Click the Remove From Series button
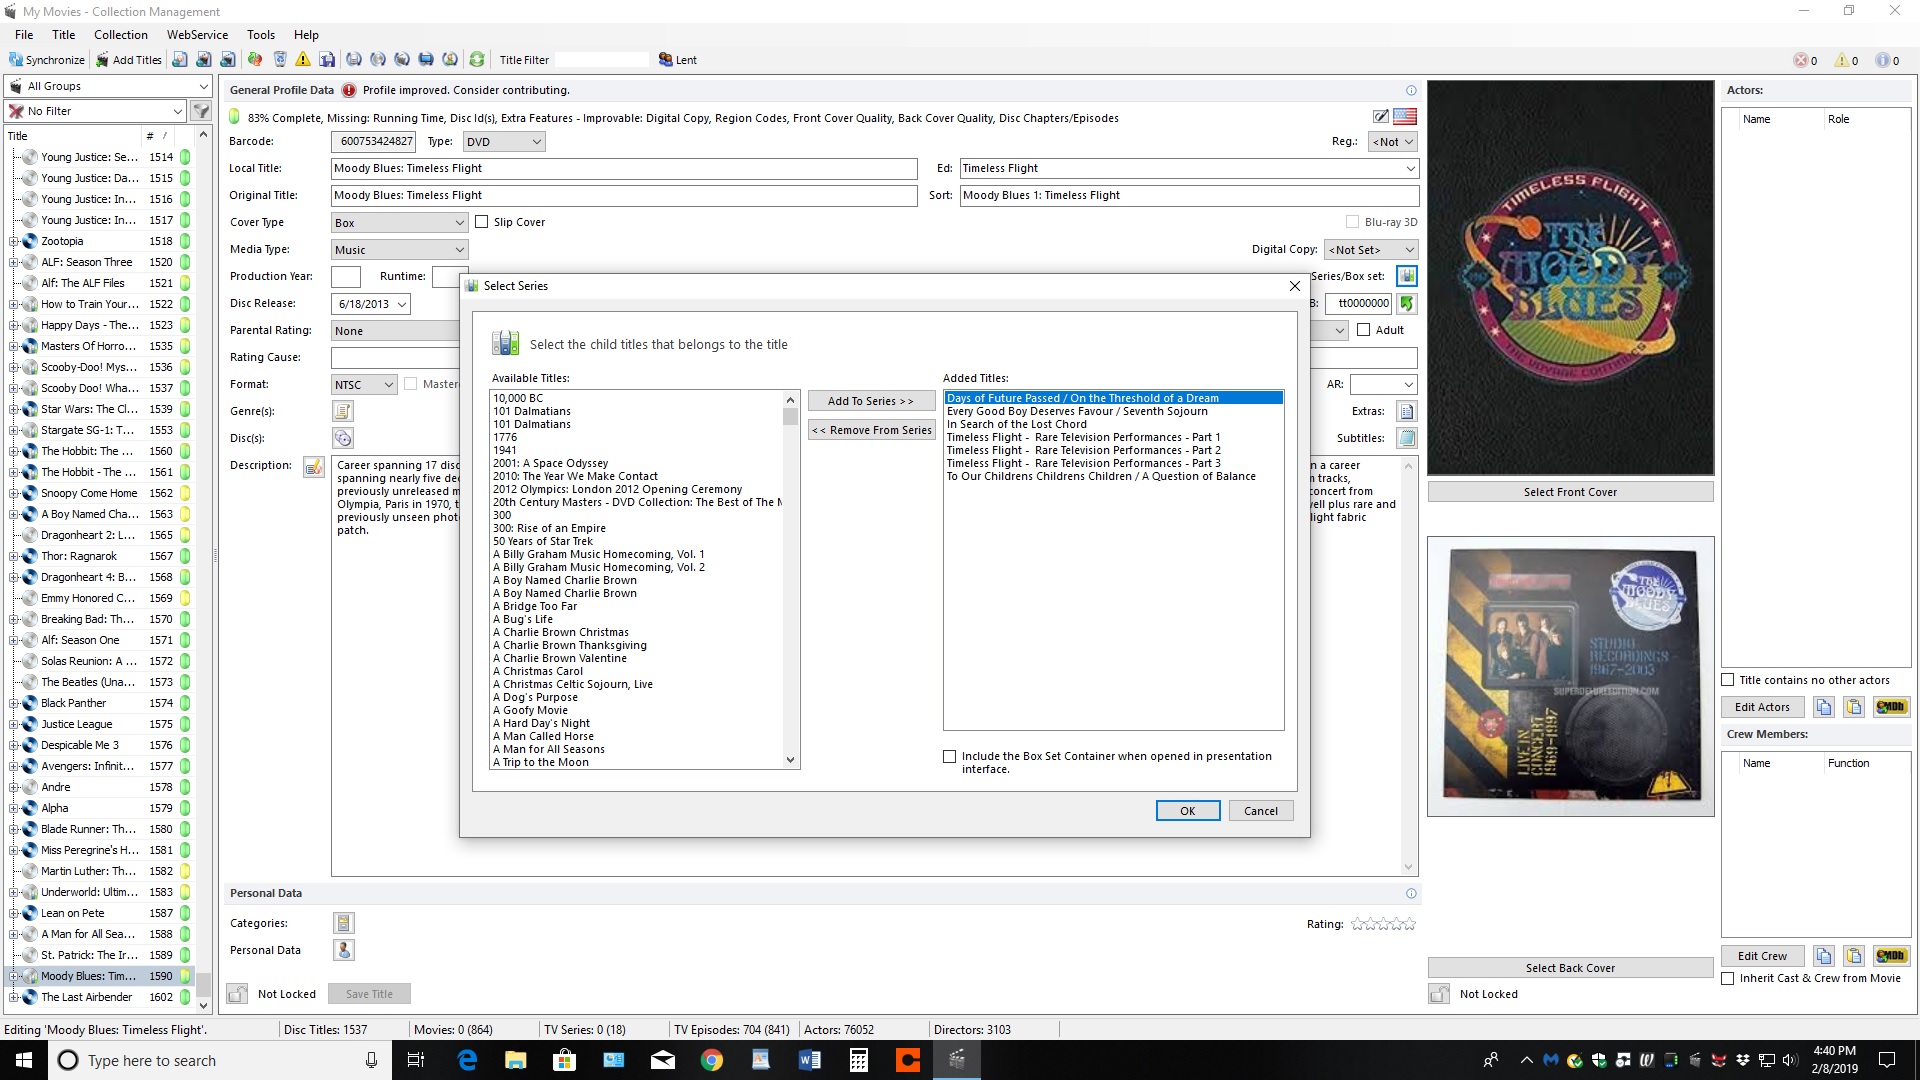This screenshot has height=1080, width=1920. [x=871, y=430]
